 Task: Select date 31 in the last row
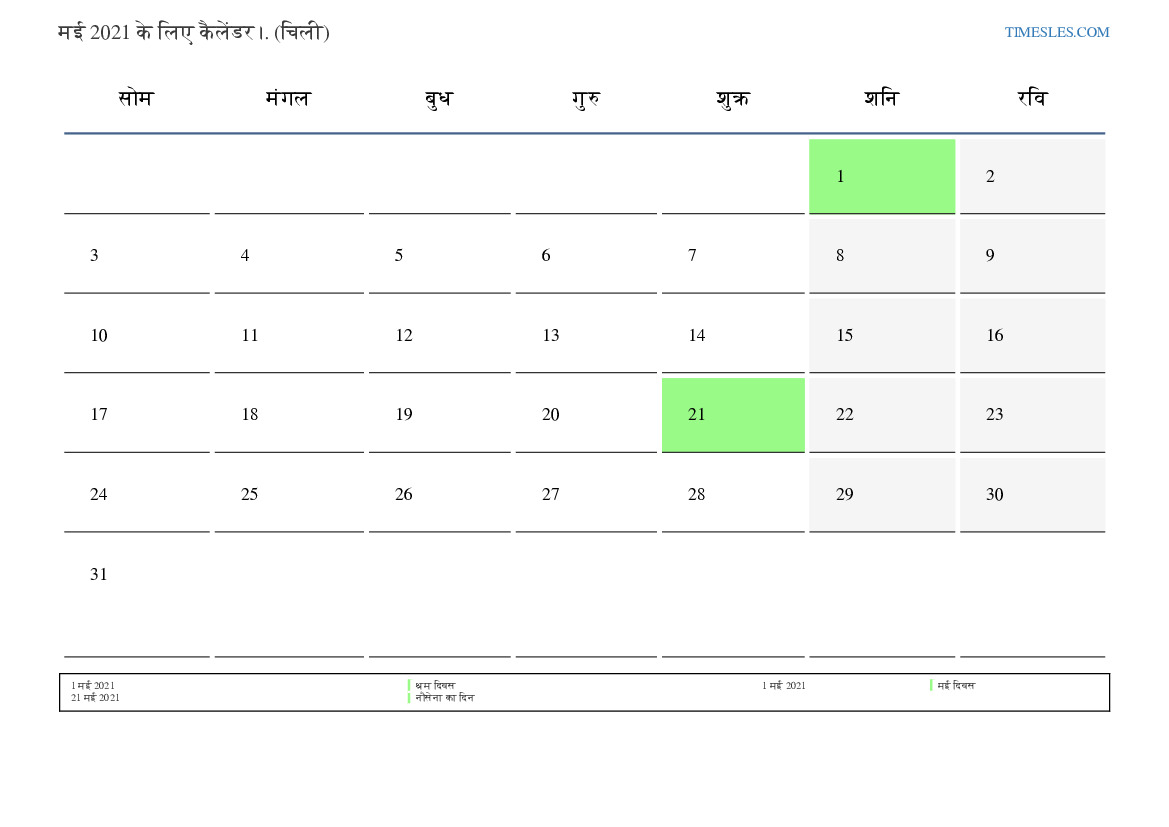pyautogui.click(x=99, y=574)
